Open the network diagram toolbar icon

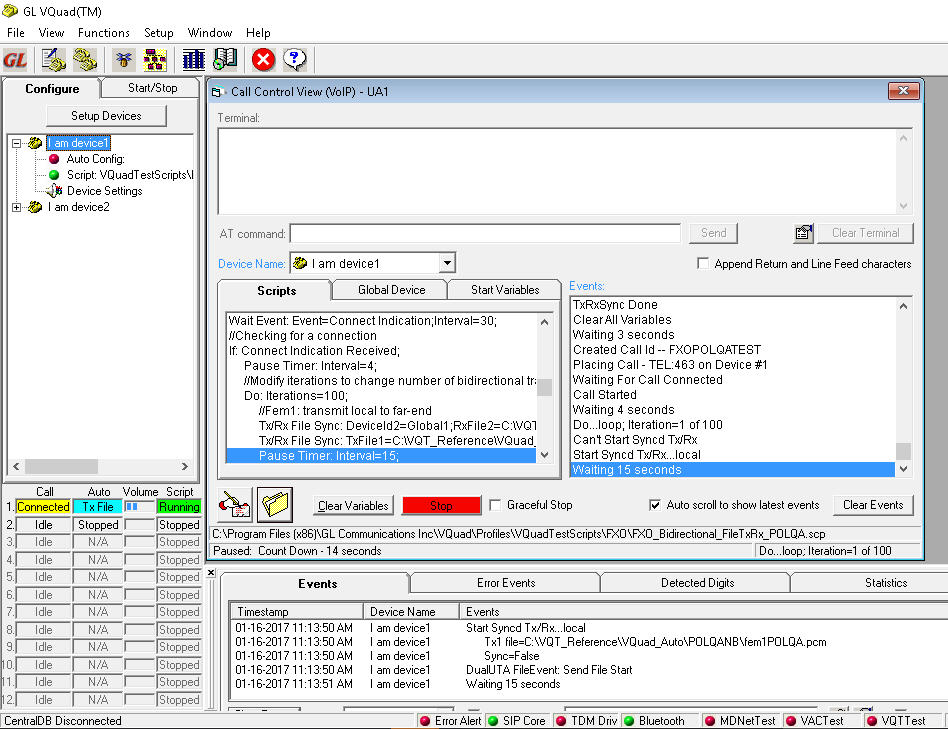[x=155, y=59]
